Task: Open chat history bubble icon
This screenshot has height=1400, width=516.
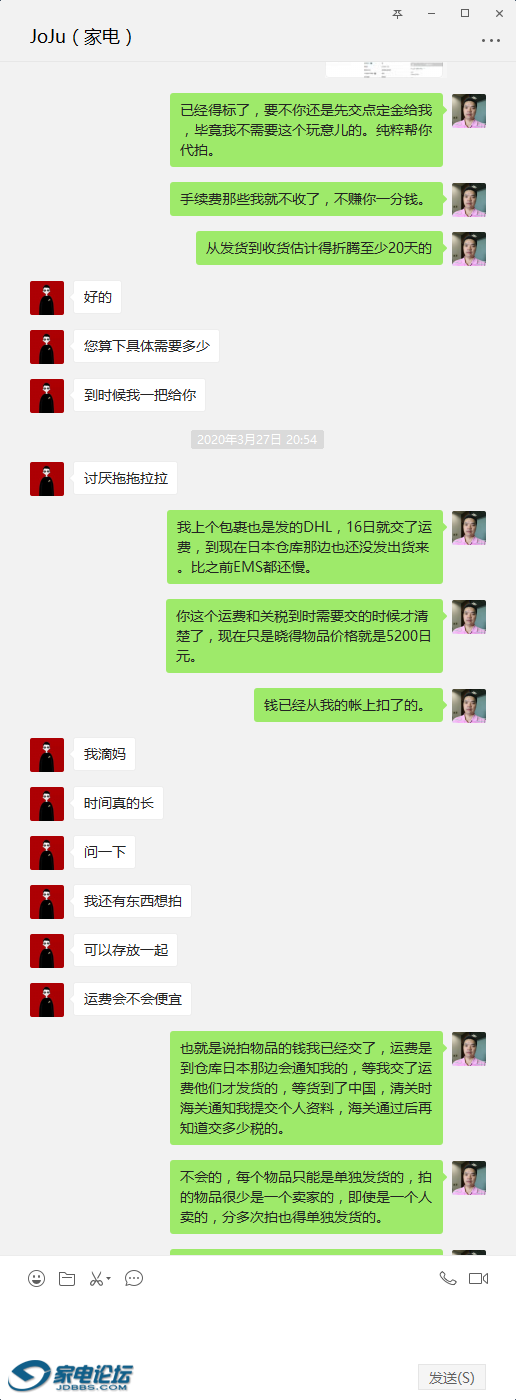Action: click(x=134, y=1278)
